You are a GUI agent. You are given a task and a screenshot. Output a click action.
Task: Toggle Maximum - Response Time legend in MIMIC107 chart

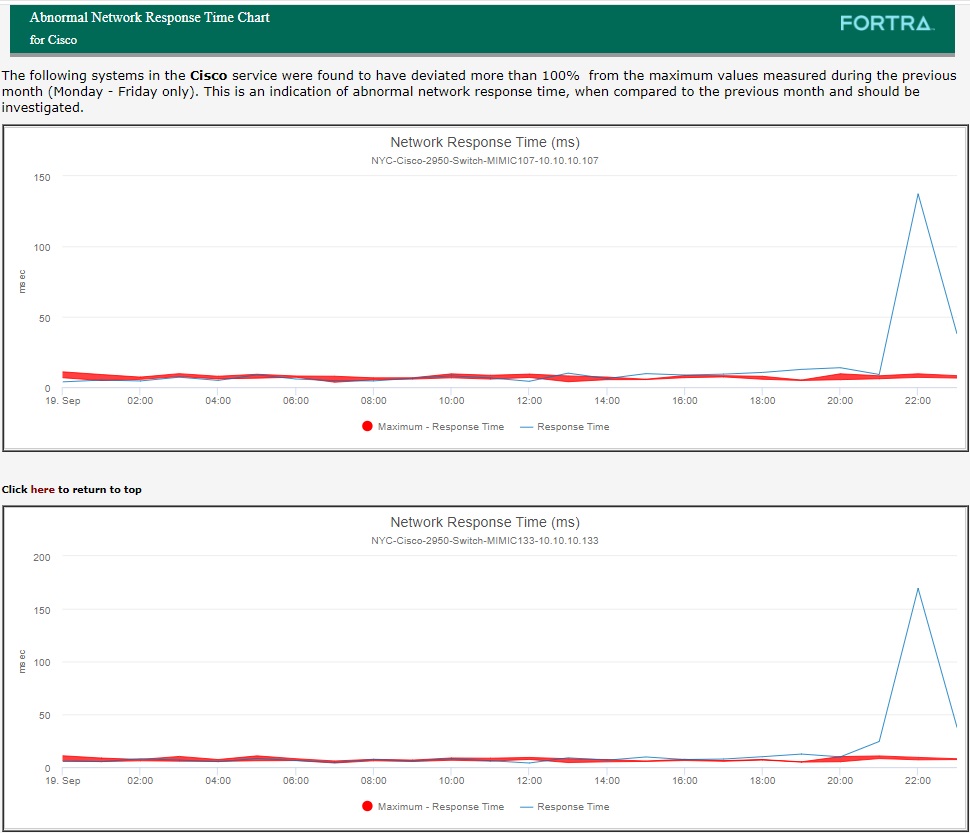[433, 427]
